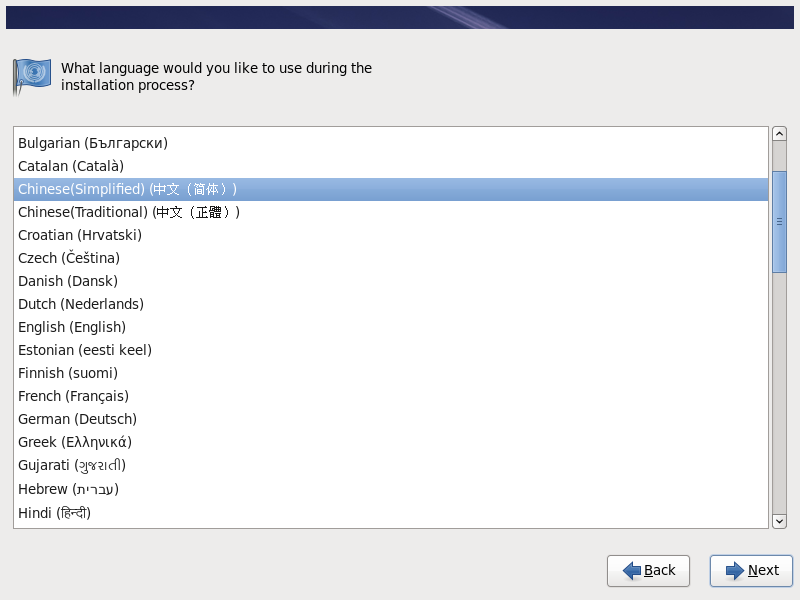The image size is (800, 600).
Task: Choose German (Deutsch) language
Action: (x=77, y=419)
